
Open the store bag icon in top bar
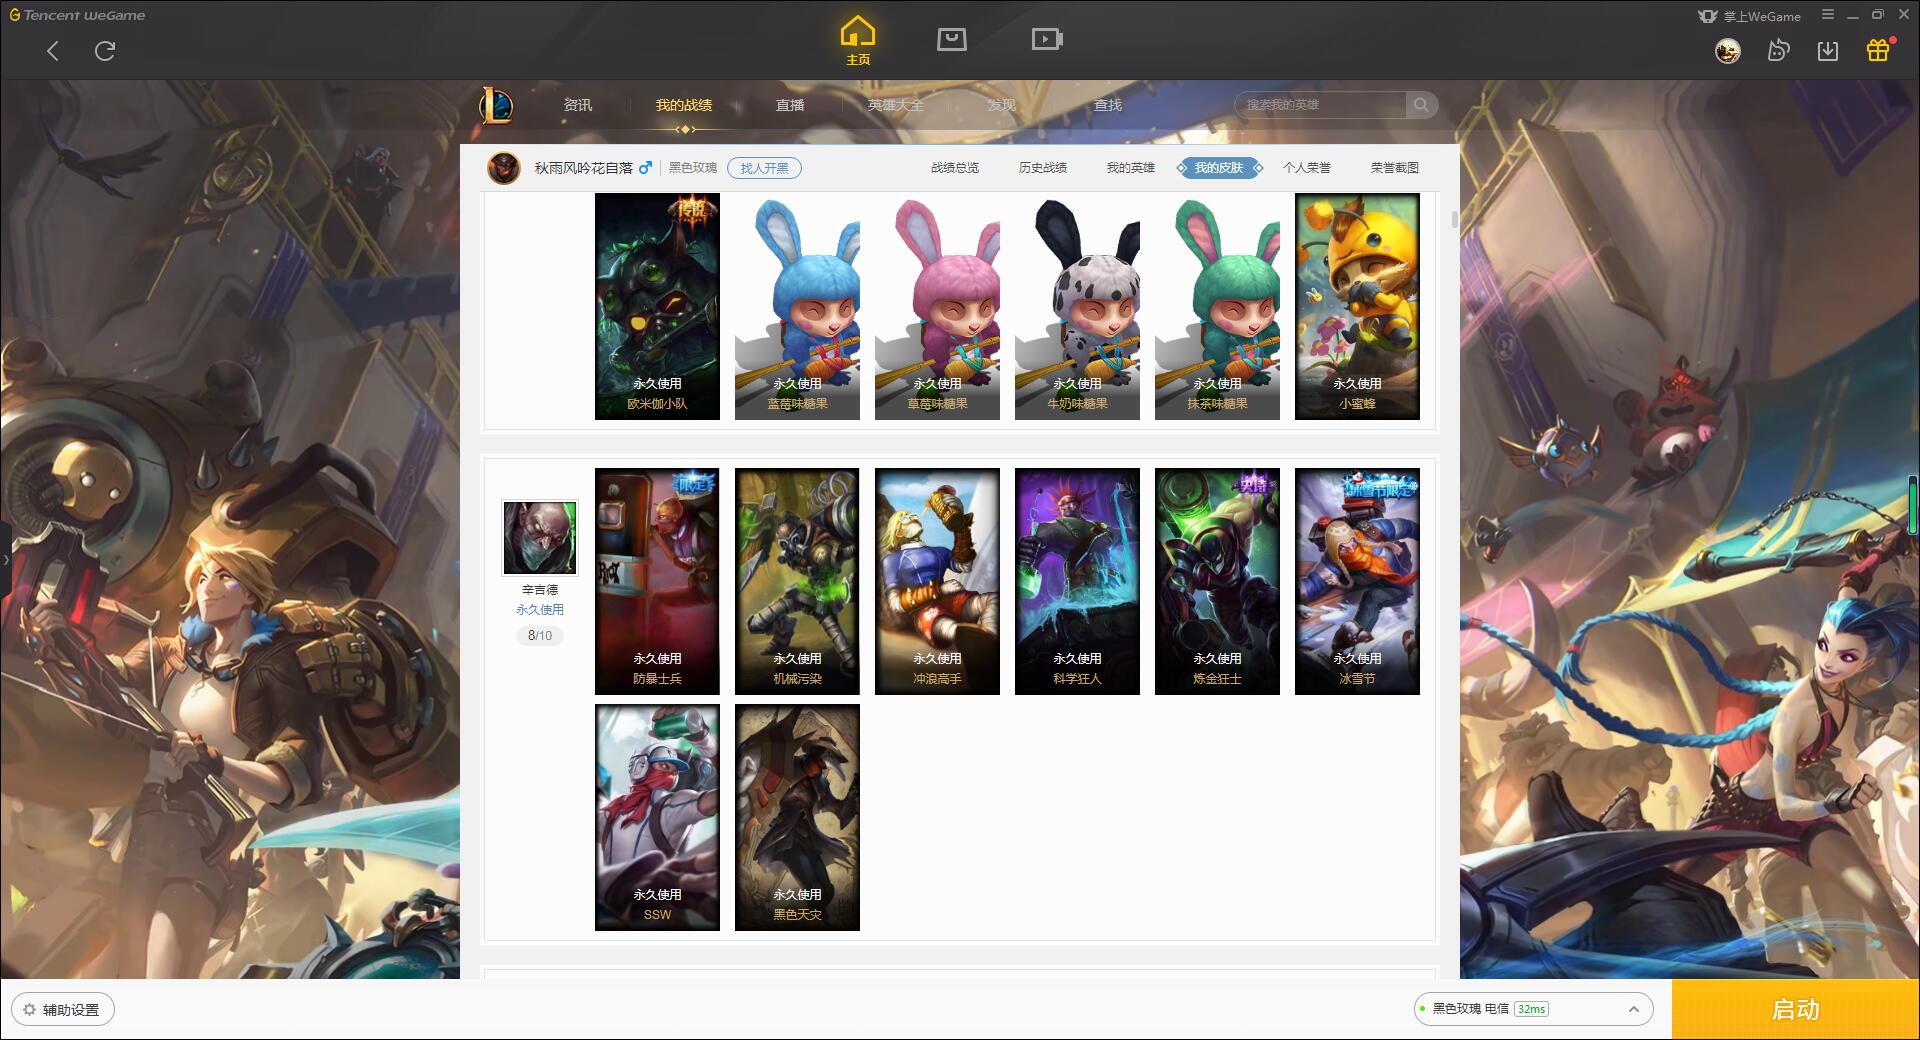(x=951, y=39)
